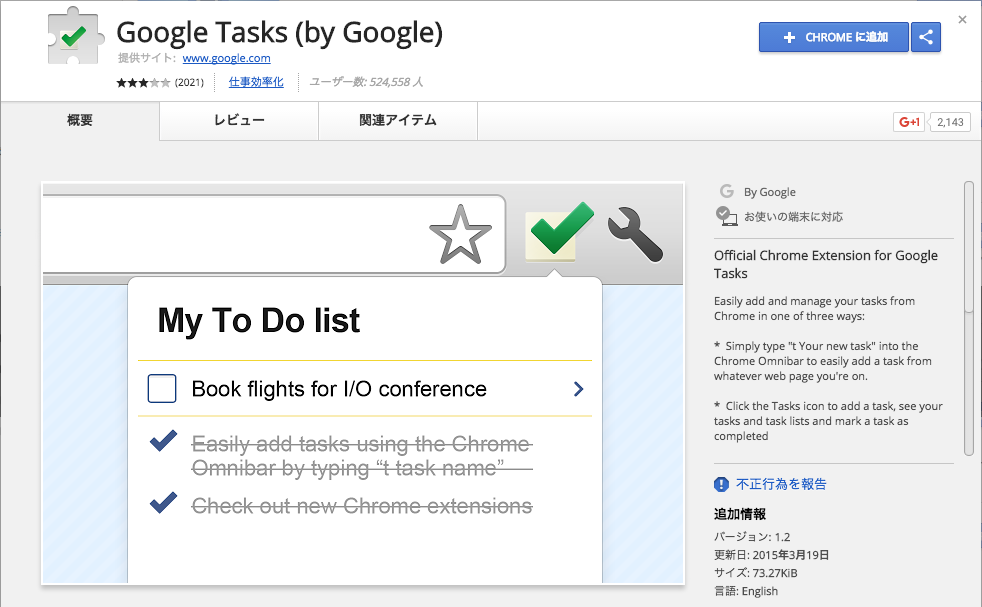Expand the Book flights task arrow
The height and width of the screenshot is (607, 982).
point(578,389)
